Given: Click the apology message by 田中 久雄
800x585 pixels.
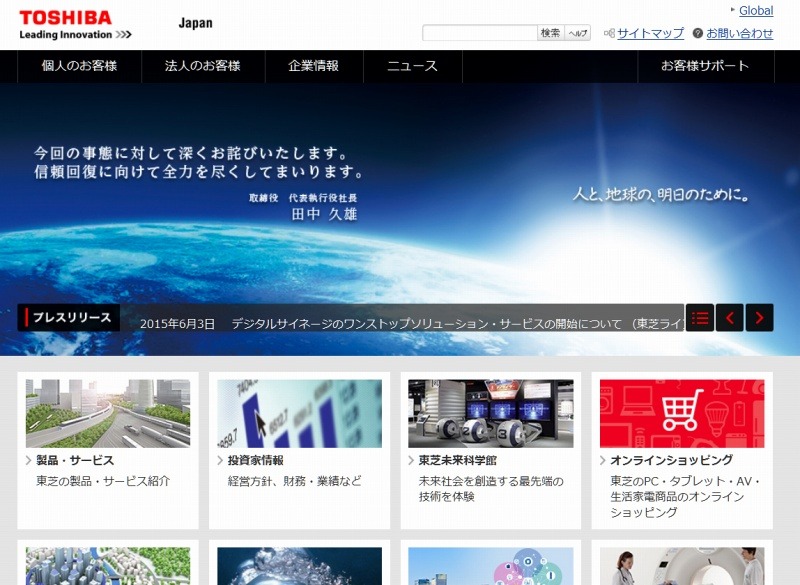Looking at the screenshot, I should pyautogui.click(x=198, y=184).
